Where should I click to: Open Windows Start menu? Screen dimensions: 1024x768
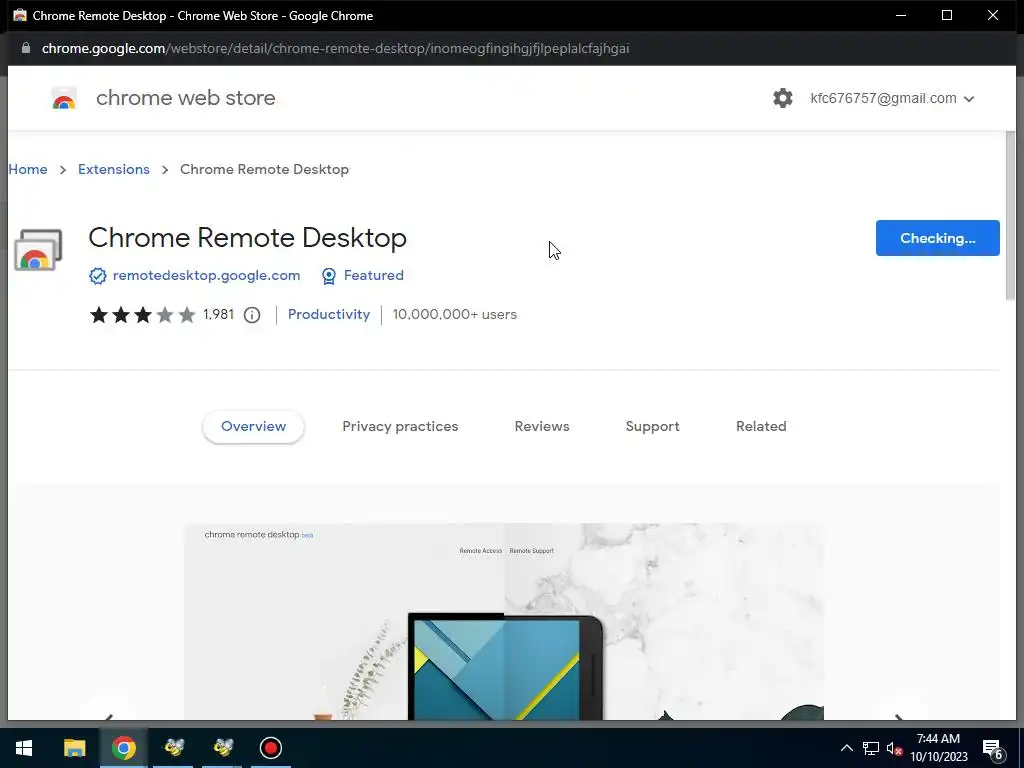click(x=24, y=748)
